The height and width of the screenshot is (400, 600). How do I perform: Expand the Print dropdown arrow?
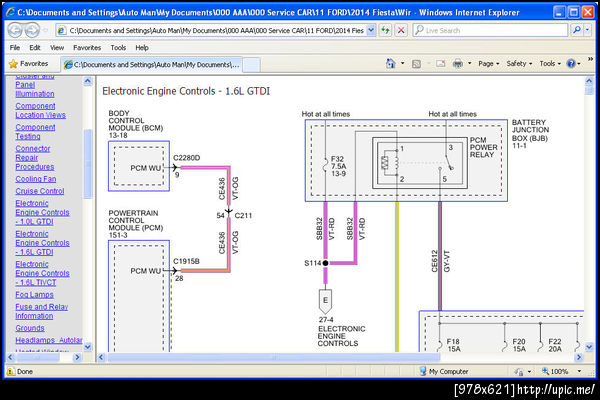pos(470,64)
